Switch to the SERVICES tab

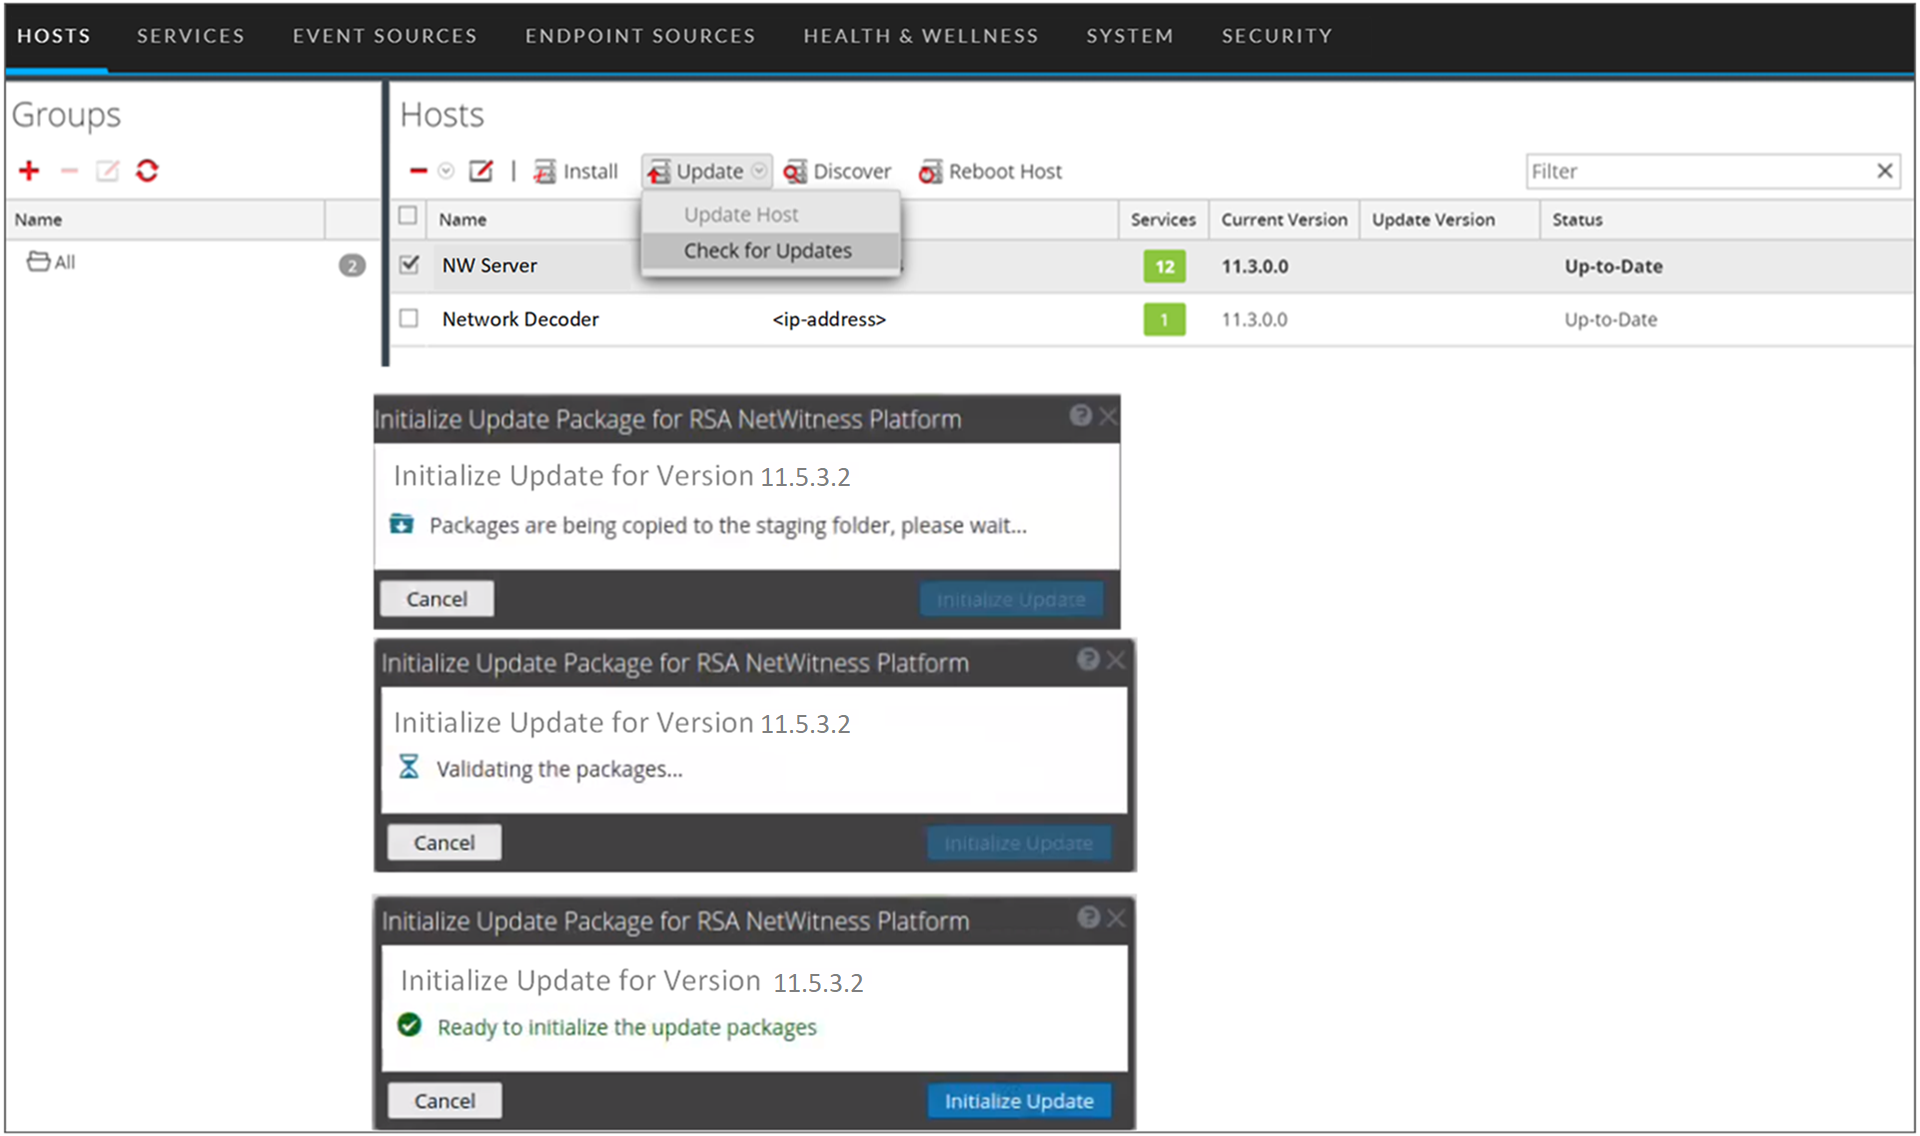tap(190, 36)
